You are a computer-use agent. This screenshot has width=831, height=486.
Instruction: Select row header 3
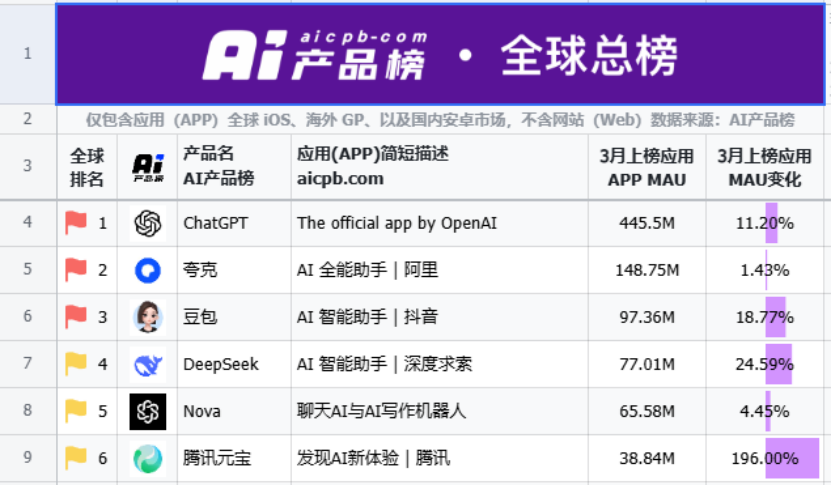click(28, 166)
